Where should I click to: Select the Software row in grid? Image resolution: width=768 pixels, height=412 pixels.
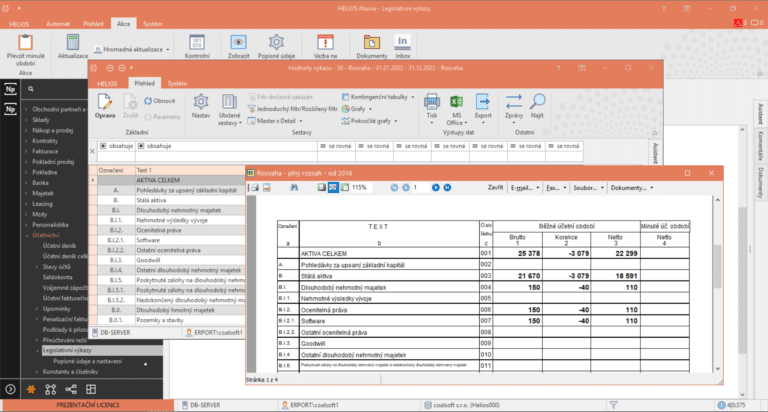coord(171,240)
